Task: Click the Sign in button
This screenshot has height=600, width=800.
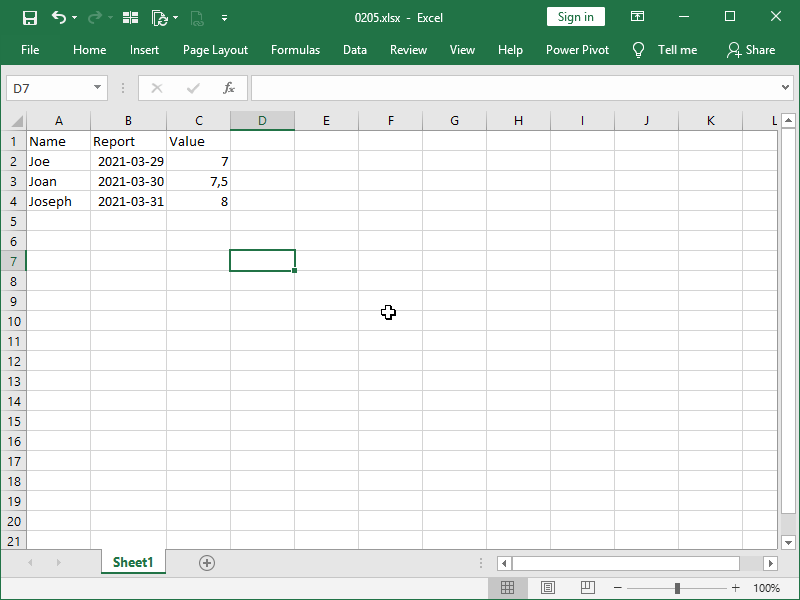Action: 575,17
